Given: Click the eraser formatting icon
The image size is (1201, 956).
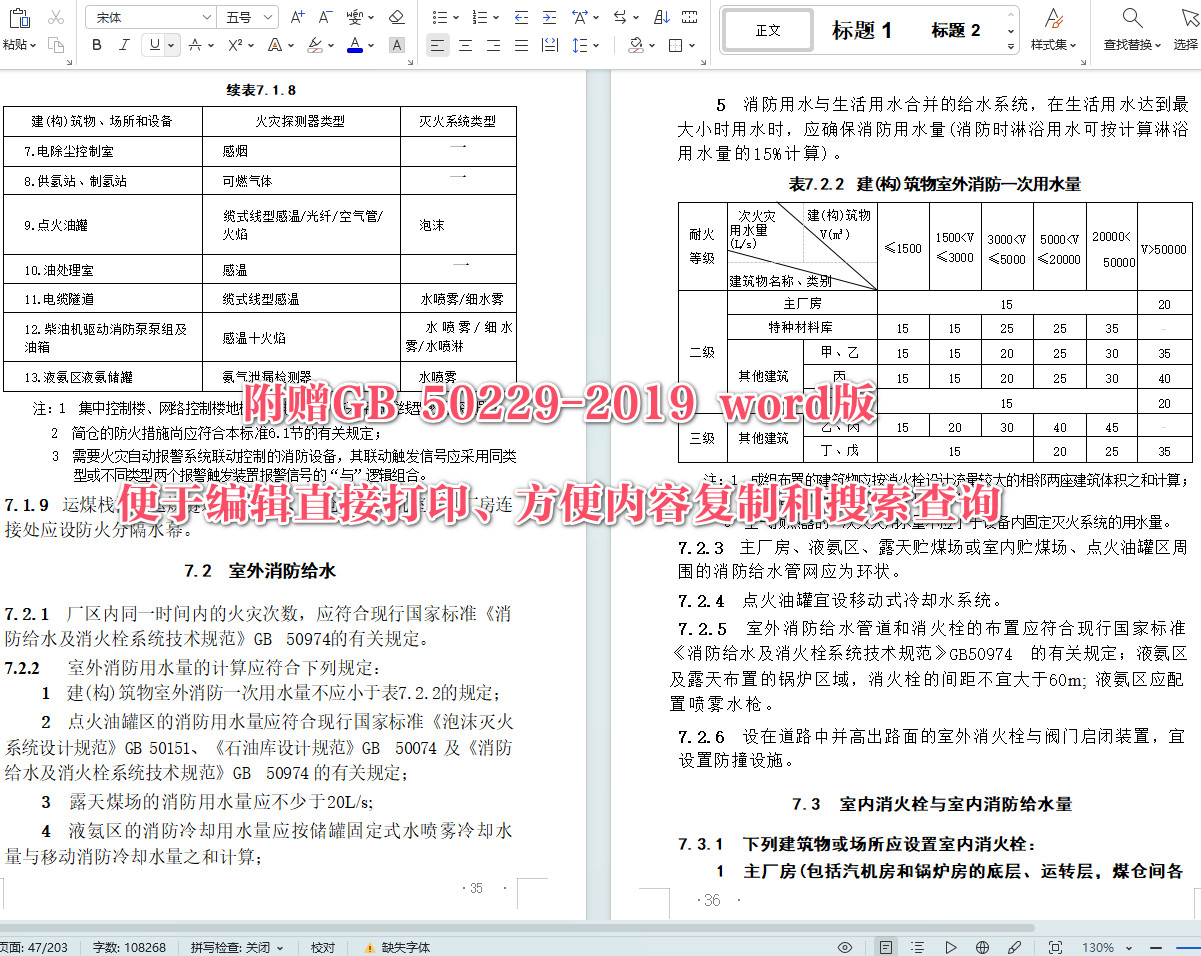Looking at the screenshot, I should click(x=396, y=16).
